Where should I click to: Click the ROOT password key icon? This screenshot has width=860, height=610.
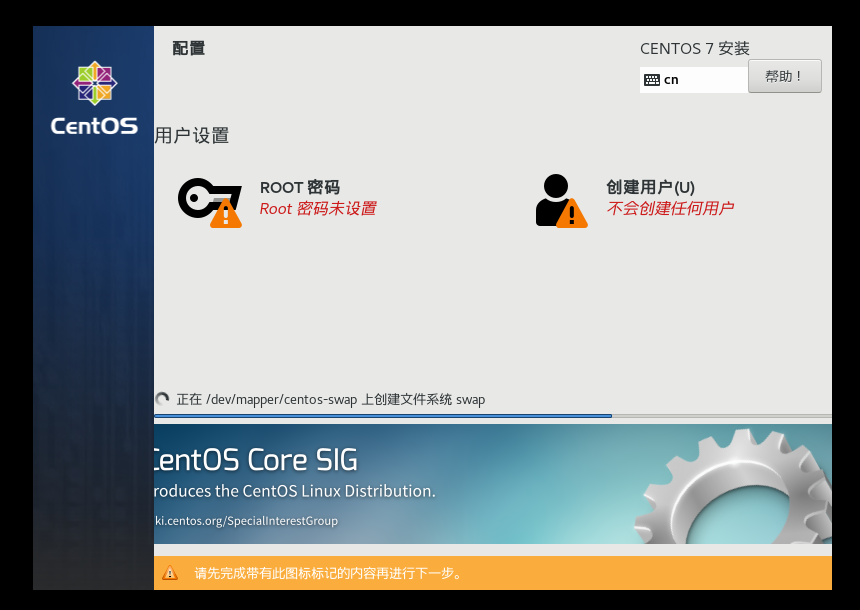point(210,202)
